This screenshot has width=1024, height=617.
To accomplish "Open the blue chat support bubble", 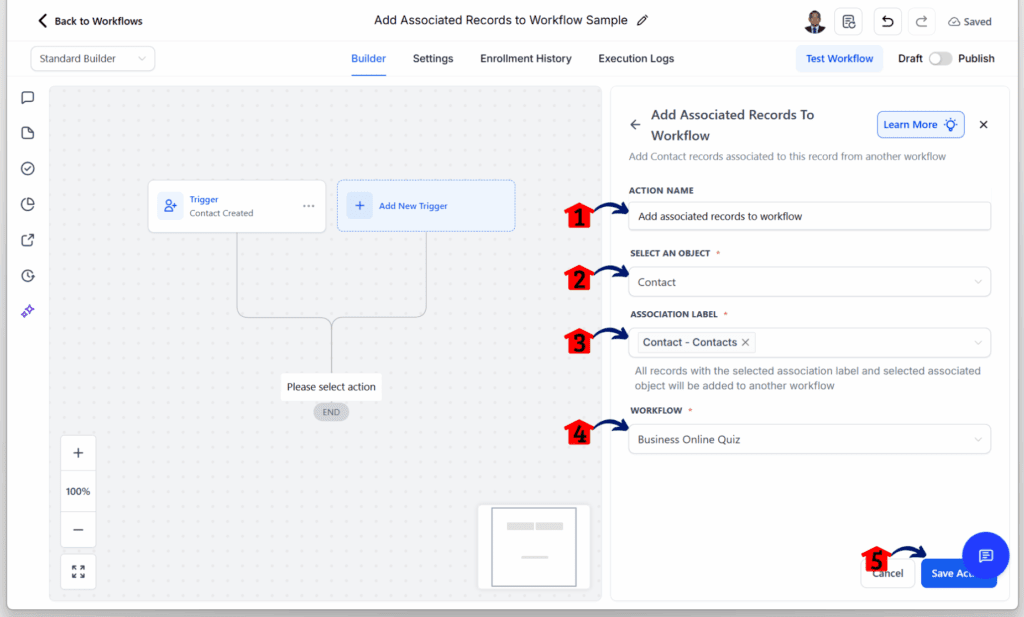I will click(985, 556).
